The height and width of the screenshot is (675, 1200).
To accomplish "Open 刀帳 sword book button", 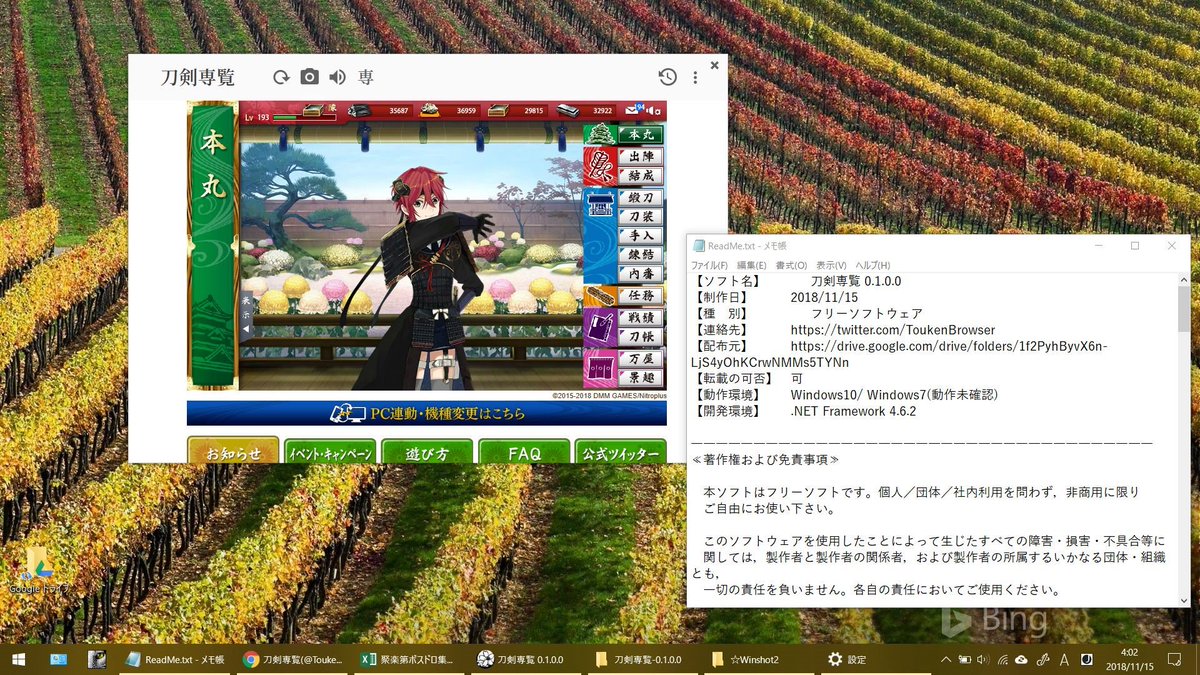I will coord(640,337).
